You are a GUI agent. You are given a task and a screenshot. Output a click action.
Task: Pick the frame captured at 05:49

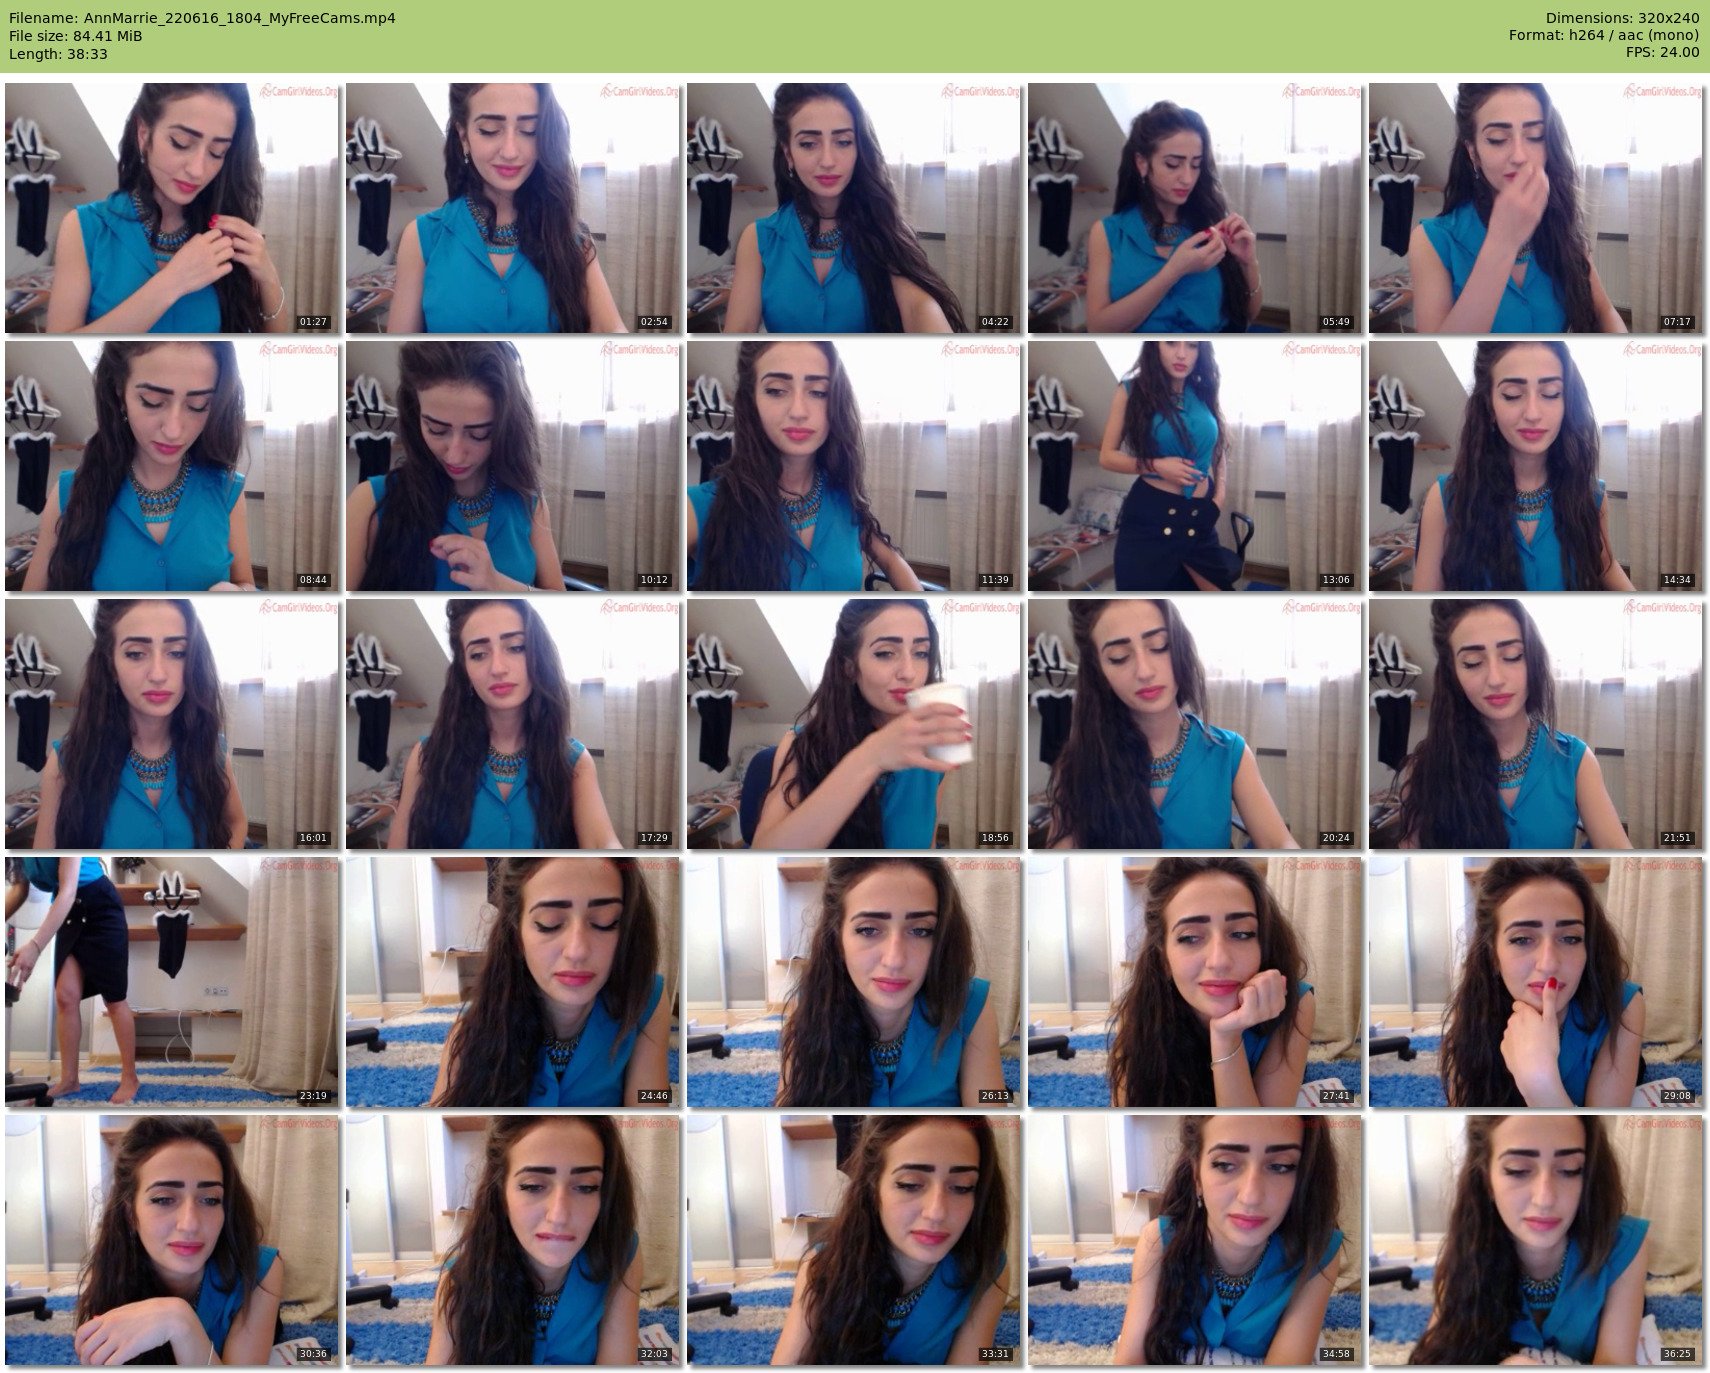click(x=1195, y=208)
